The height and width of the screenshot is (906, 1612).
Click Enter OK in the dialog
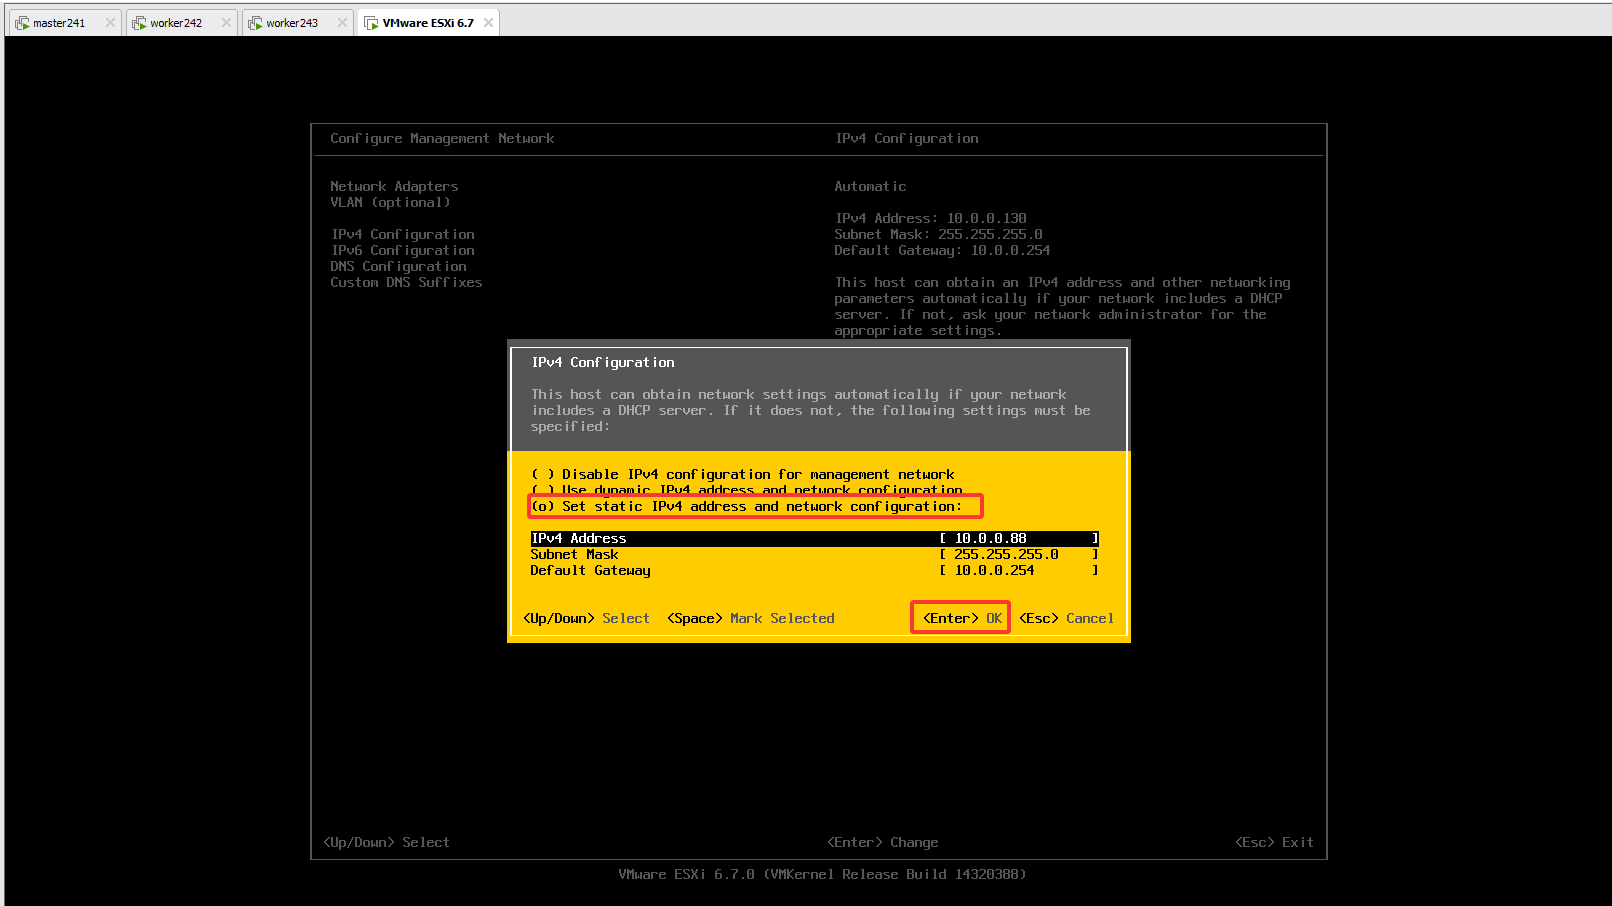tap(962, 618)
